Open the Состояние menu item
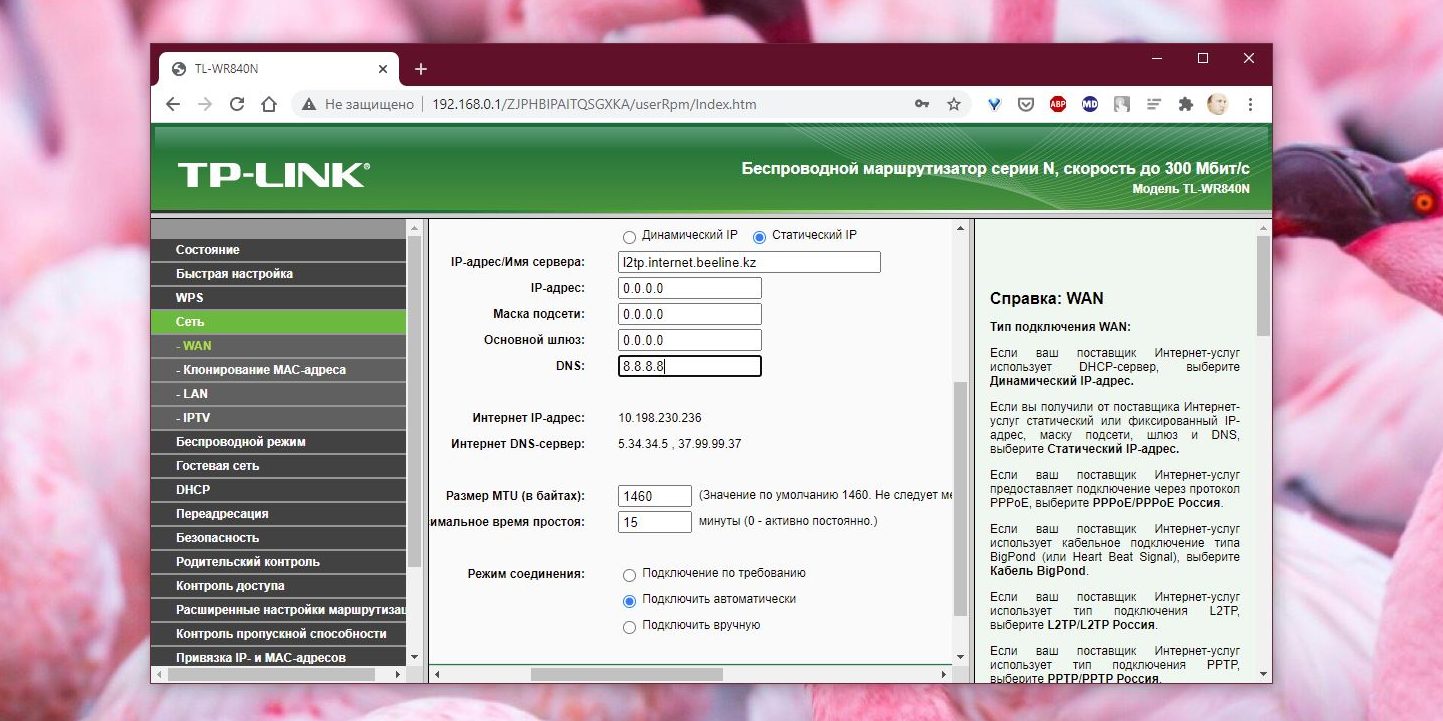The width and height of the screenshot is (1443, 721). pyautogui.click(x=279, y=250)
